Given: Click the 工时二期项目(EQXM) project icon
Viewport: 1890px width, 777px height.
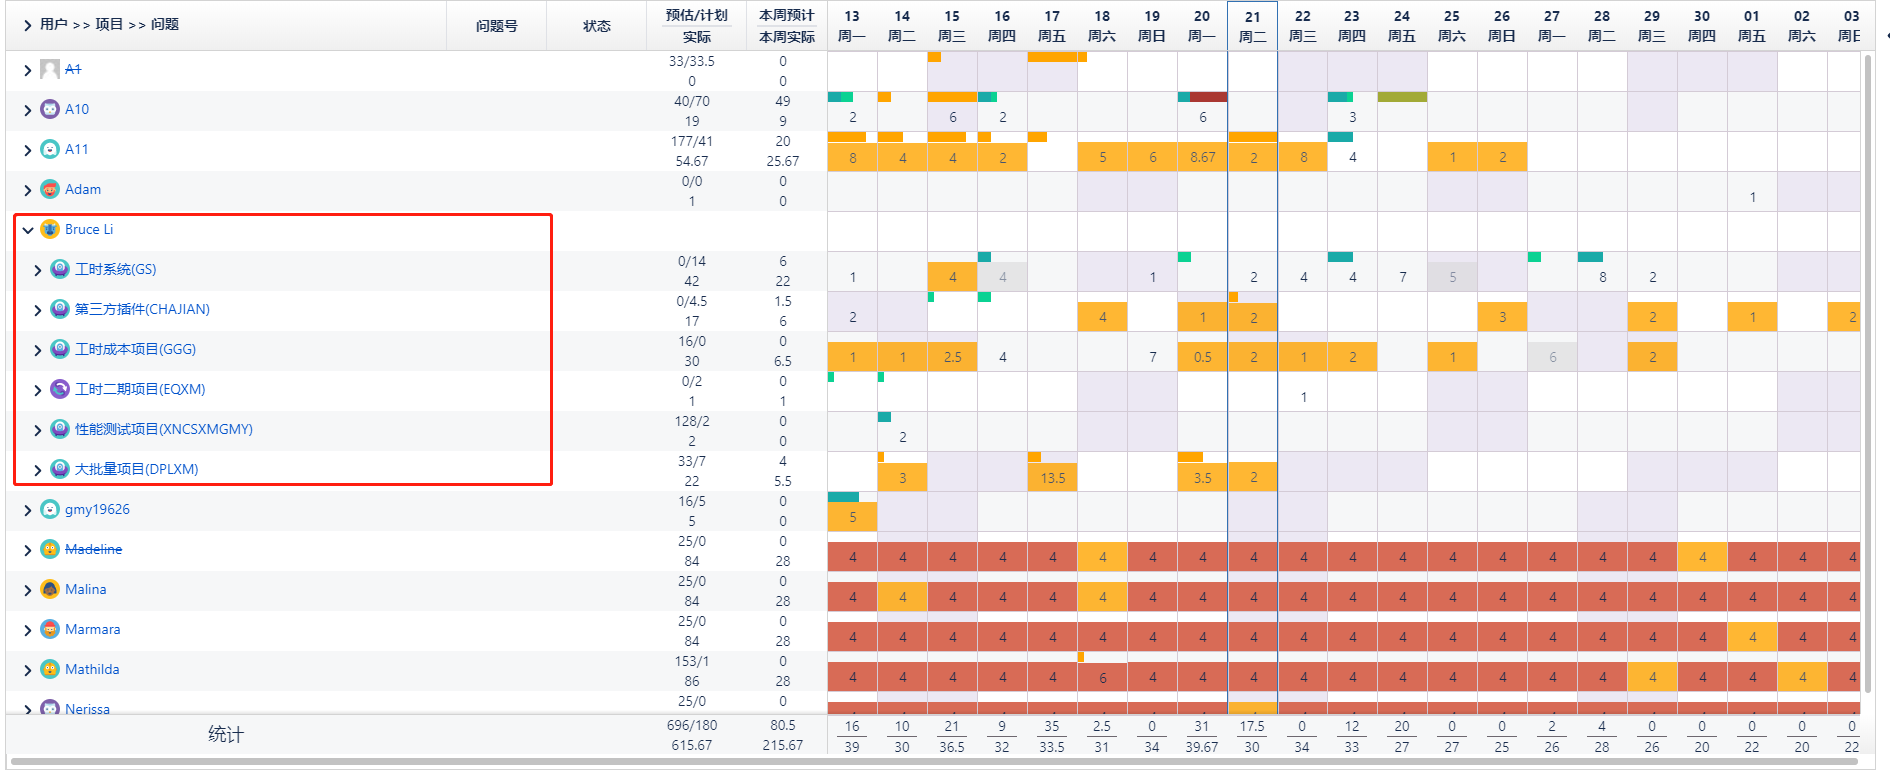Looking at the screenshot, I should [60, 389].
